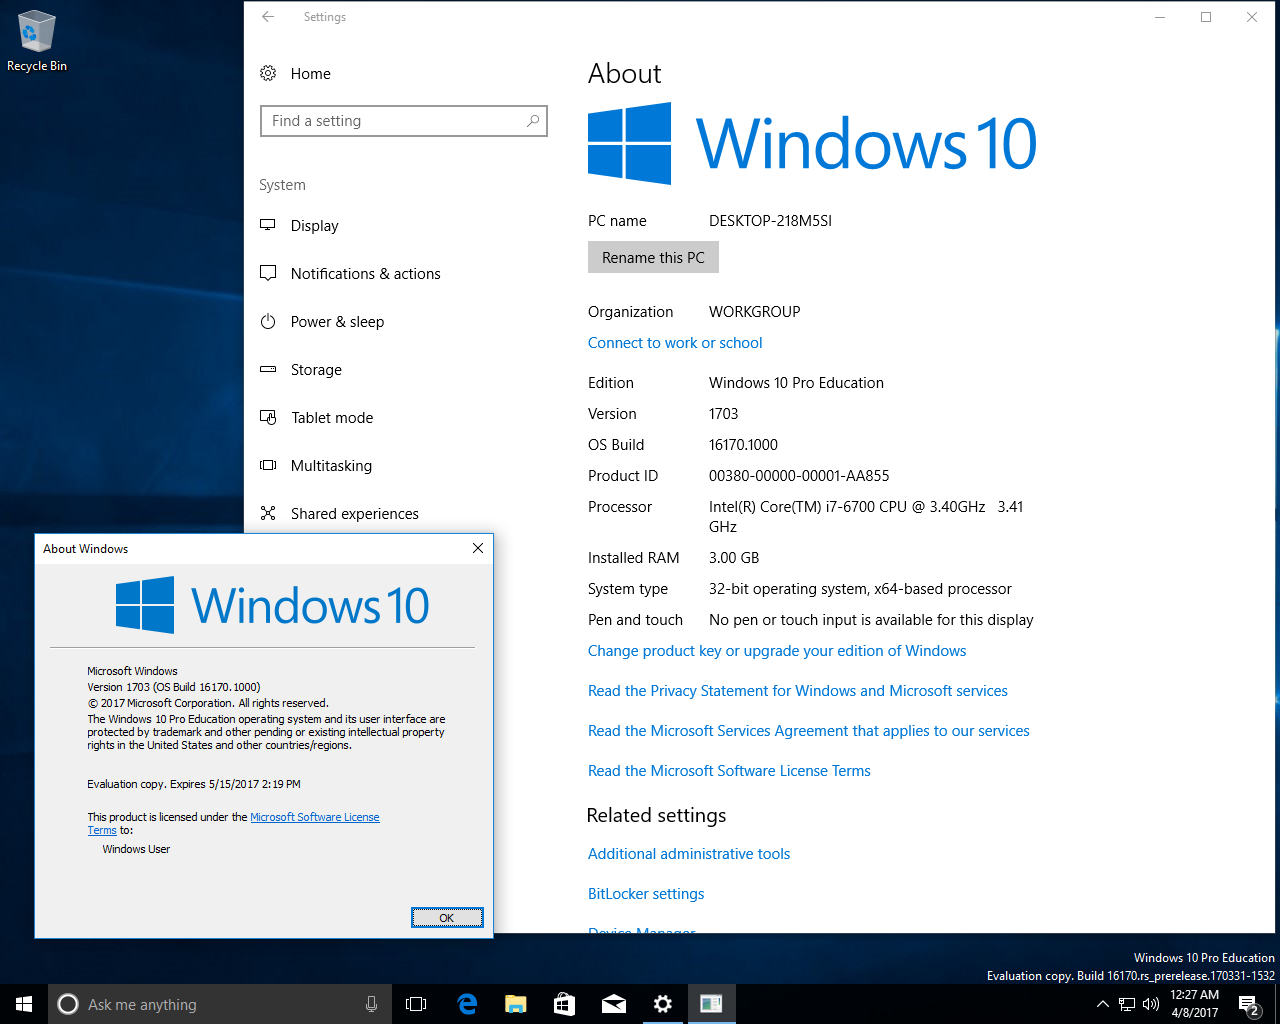Image resolution: width=1280 pixels, height=1024 pixels.
Task: Close the Settings window
Action: 1252,17
